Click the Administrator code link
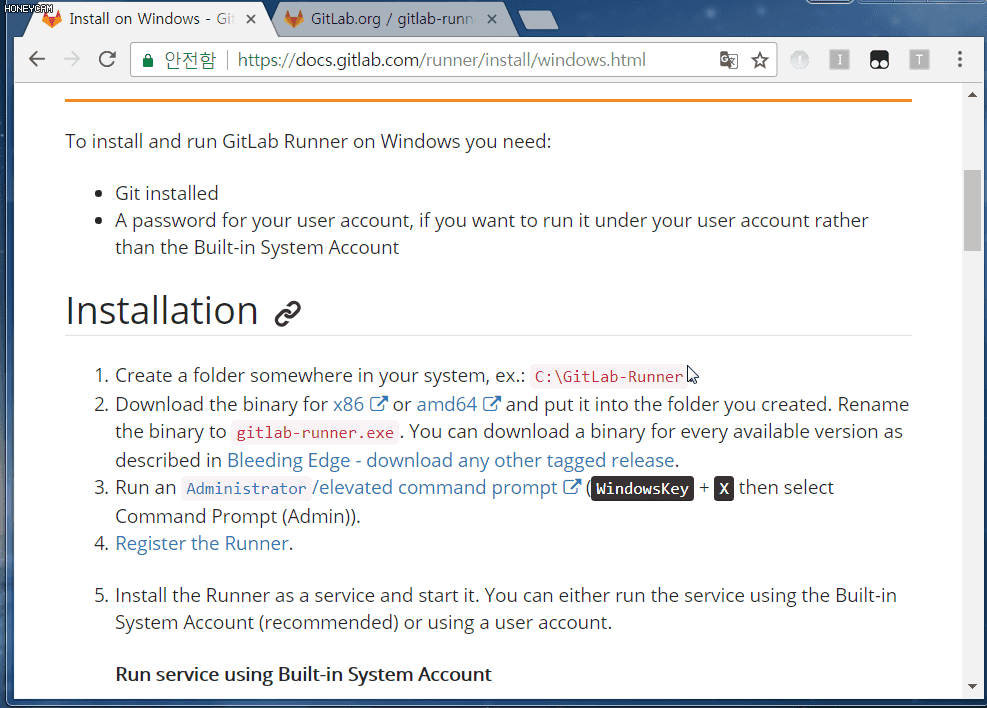Viewport: 987px width, 708px height. pos(246,488)
